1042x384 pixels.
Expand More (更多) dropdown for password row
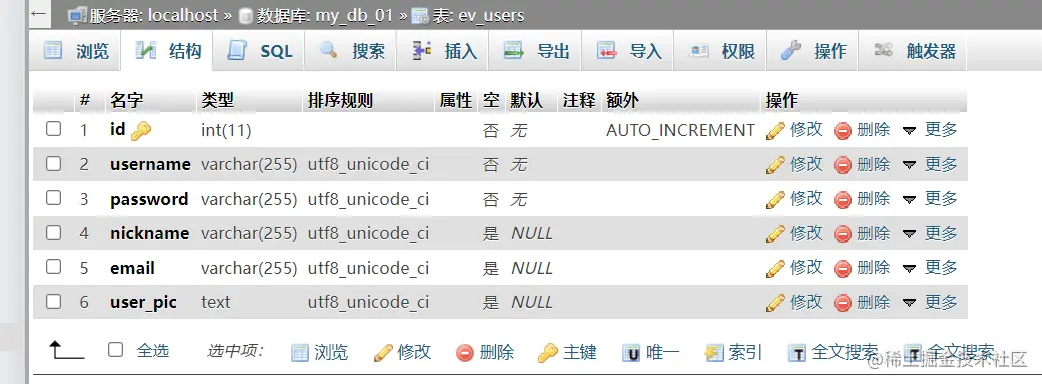[x=930, y=199]
